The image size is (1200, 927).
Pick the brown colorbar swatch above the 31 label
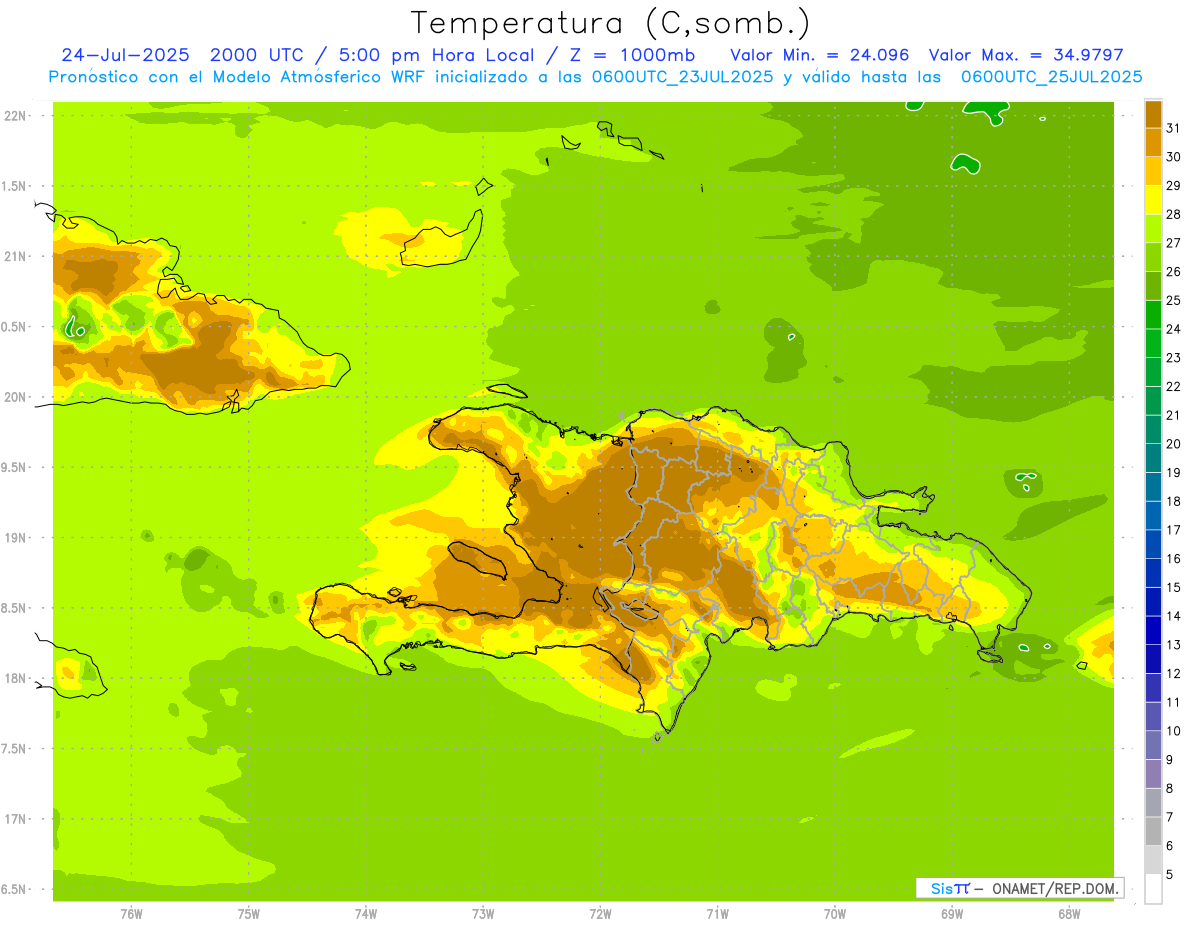pyautogui.click(x=1153, y=114)
